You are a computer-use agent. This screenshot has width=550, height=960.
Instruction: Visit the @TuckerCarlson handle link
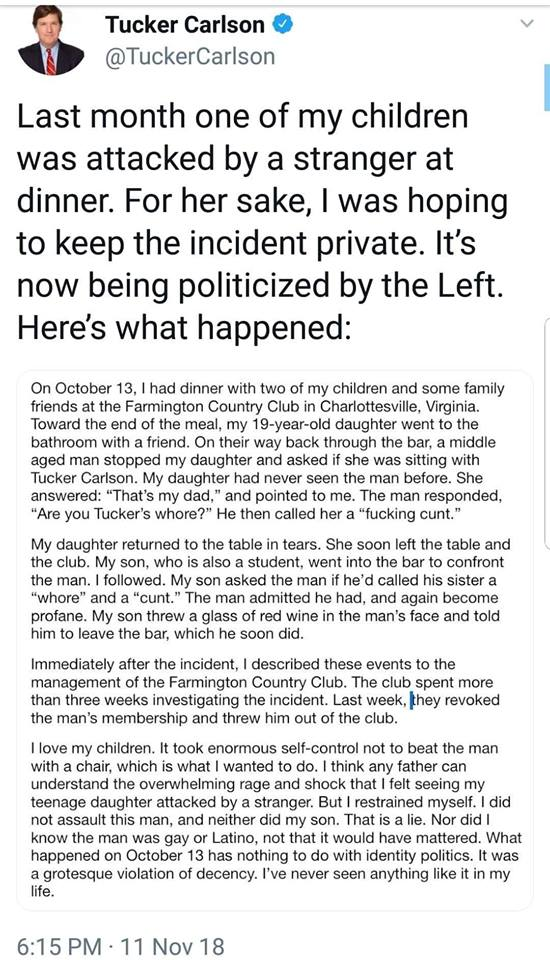click(x=190, y=57)
